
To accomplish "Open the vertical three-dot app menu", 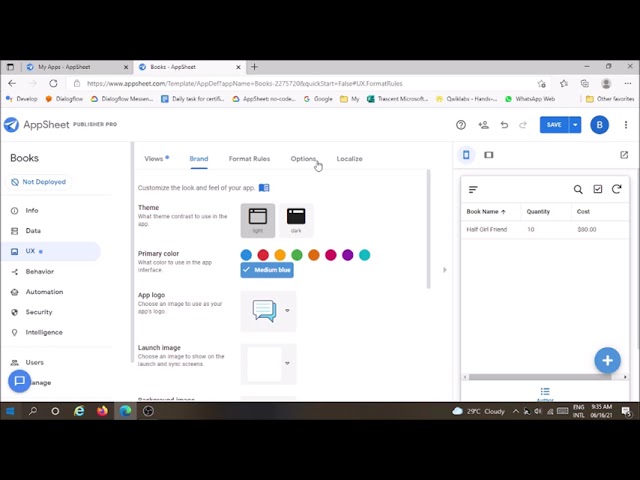I will point(626,125).
